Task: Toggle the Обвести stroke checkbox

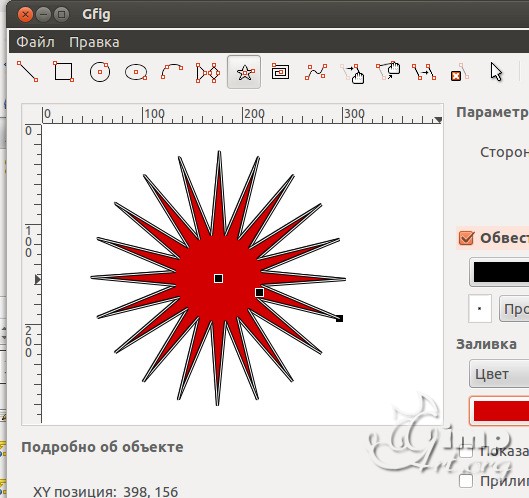Action: coord(466,238)
